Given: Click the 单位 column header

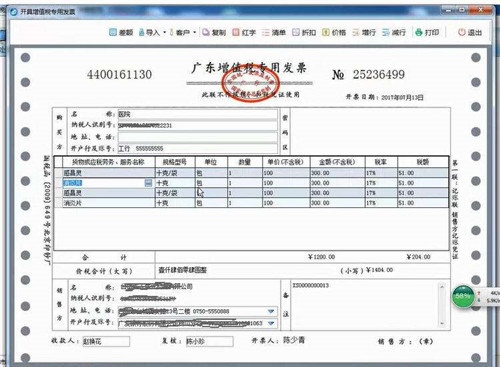Looking at the screenshot, I should (211, 162).
